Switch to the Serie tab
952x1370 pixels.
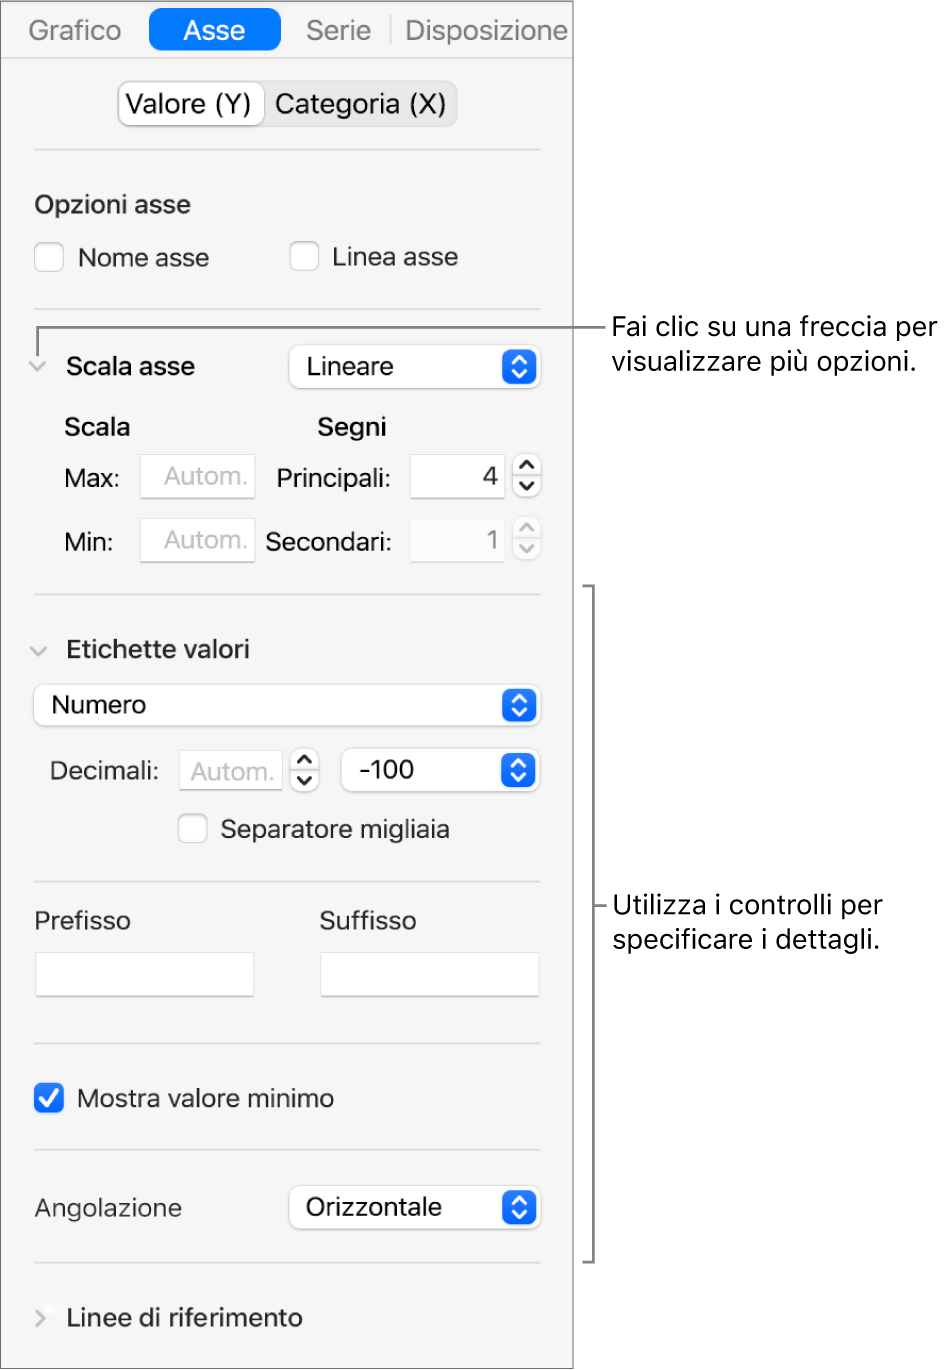point(338,31)
